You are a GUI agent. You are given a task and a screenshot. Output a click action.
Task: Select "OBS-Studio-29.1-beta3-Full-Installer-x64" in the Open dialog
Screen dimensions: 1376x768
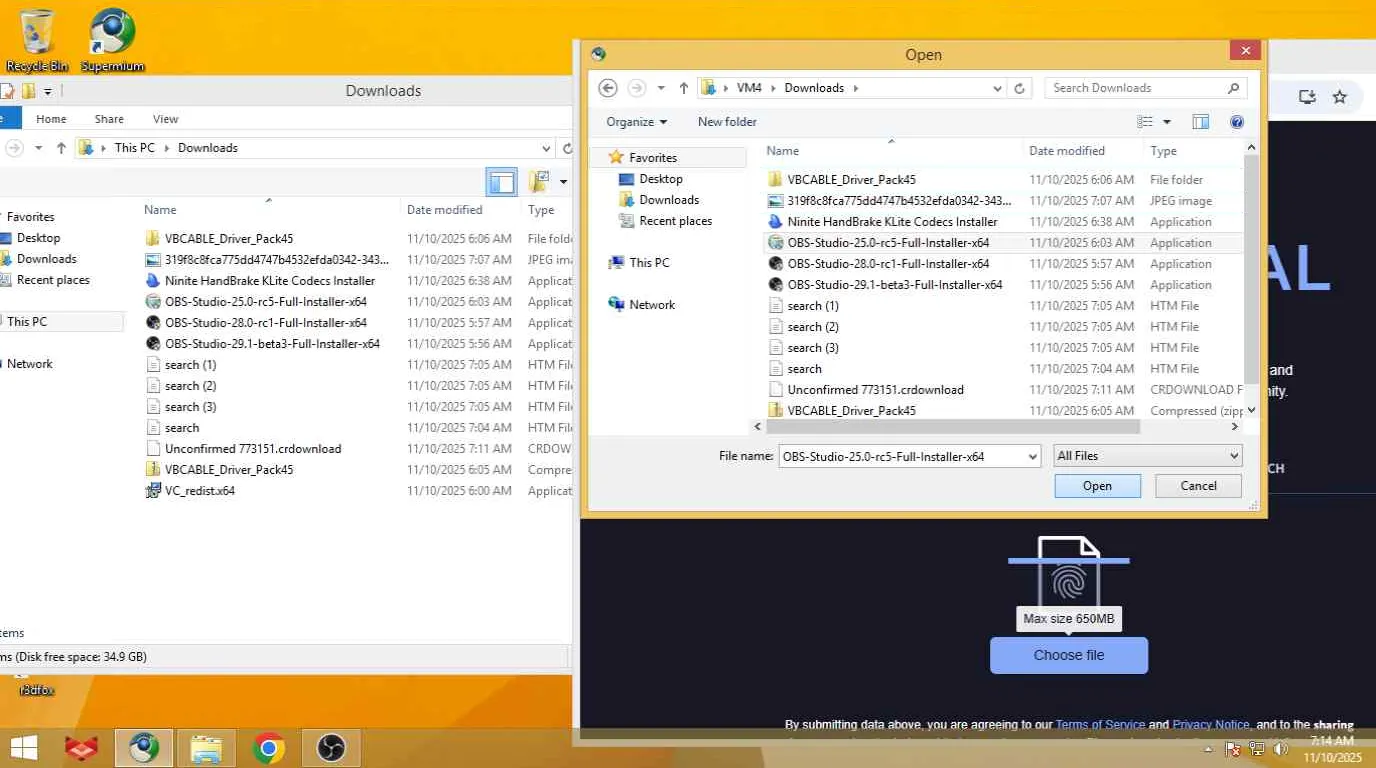pyautogui.click(x=895, y=285)
